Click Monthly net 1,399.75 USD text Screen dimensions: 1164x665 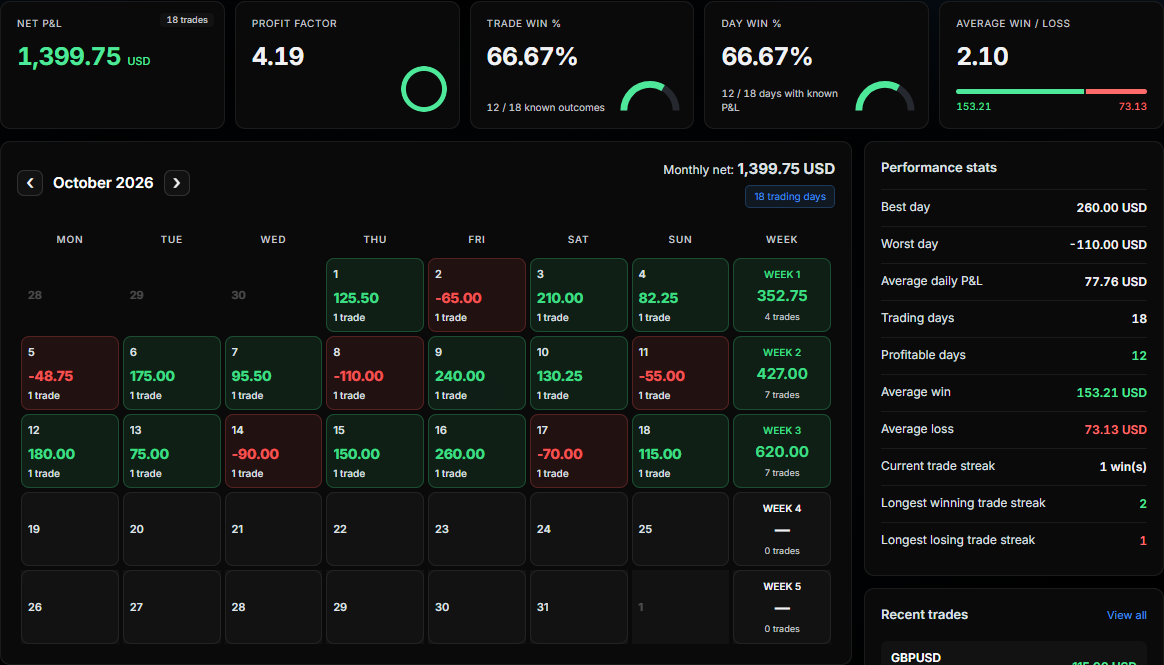[x=749, y=169]
